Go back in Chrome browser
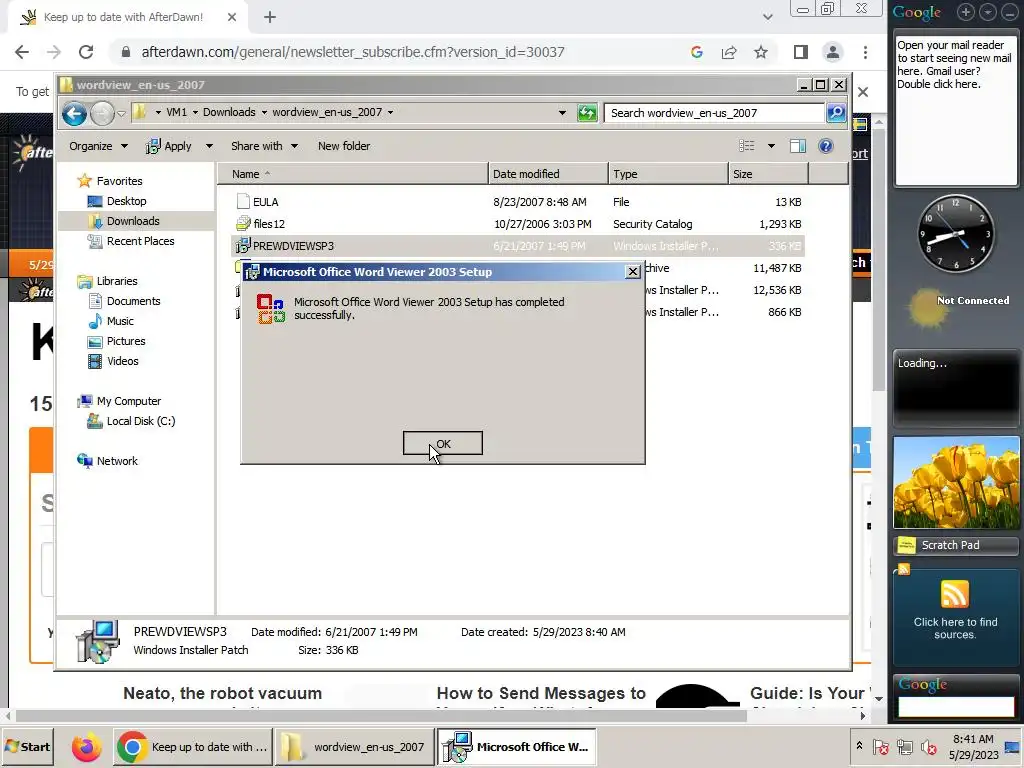This screenshot has height=768, width=1024. click(x=22, y=52)
